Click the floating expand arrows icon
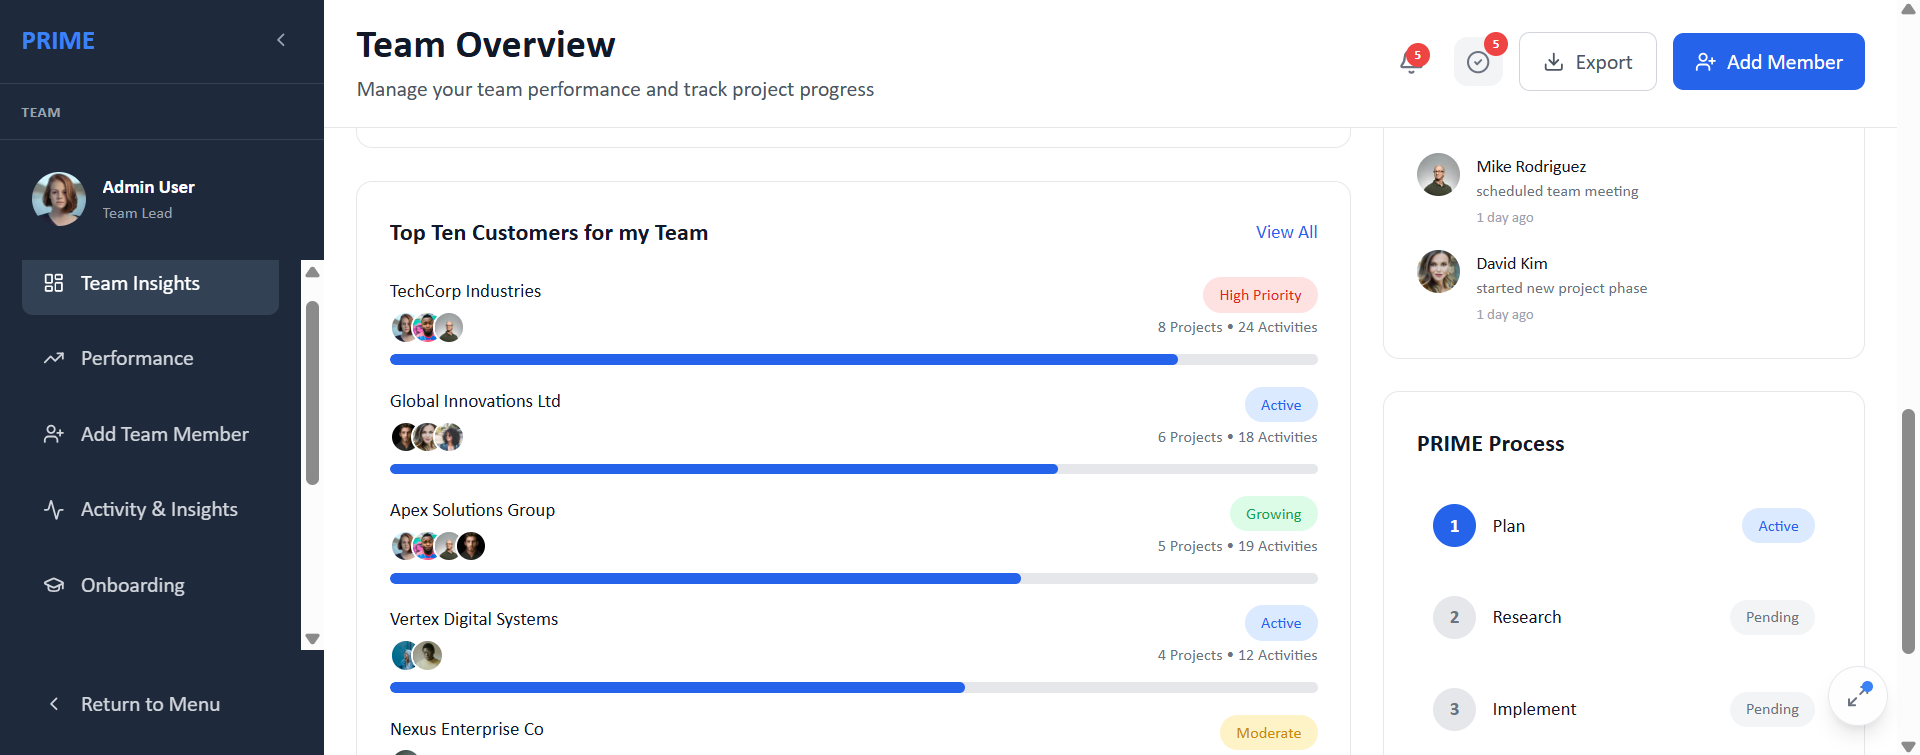 (1858, 695)
